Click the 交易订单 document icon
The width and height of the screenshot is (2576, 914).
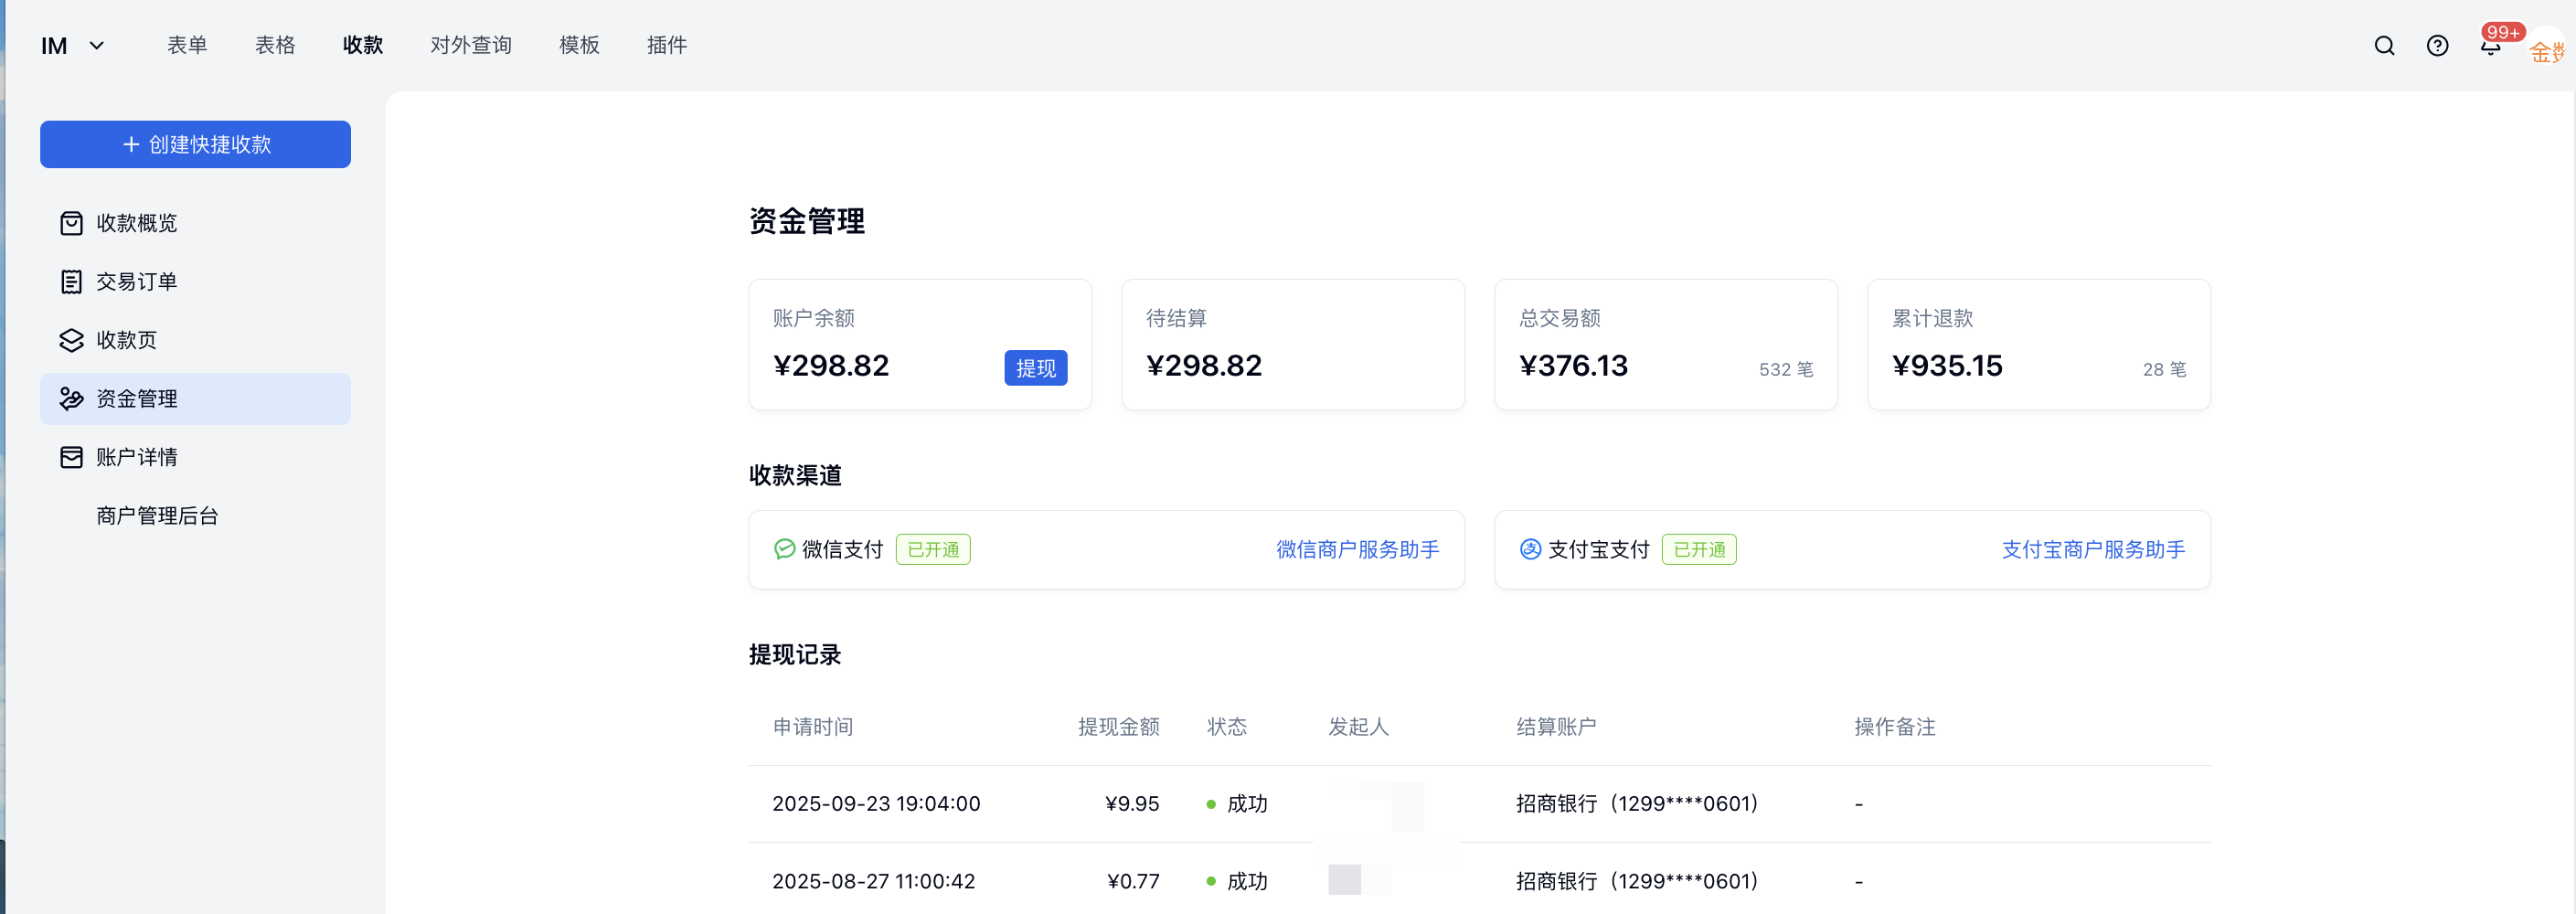tap(71, 282)
